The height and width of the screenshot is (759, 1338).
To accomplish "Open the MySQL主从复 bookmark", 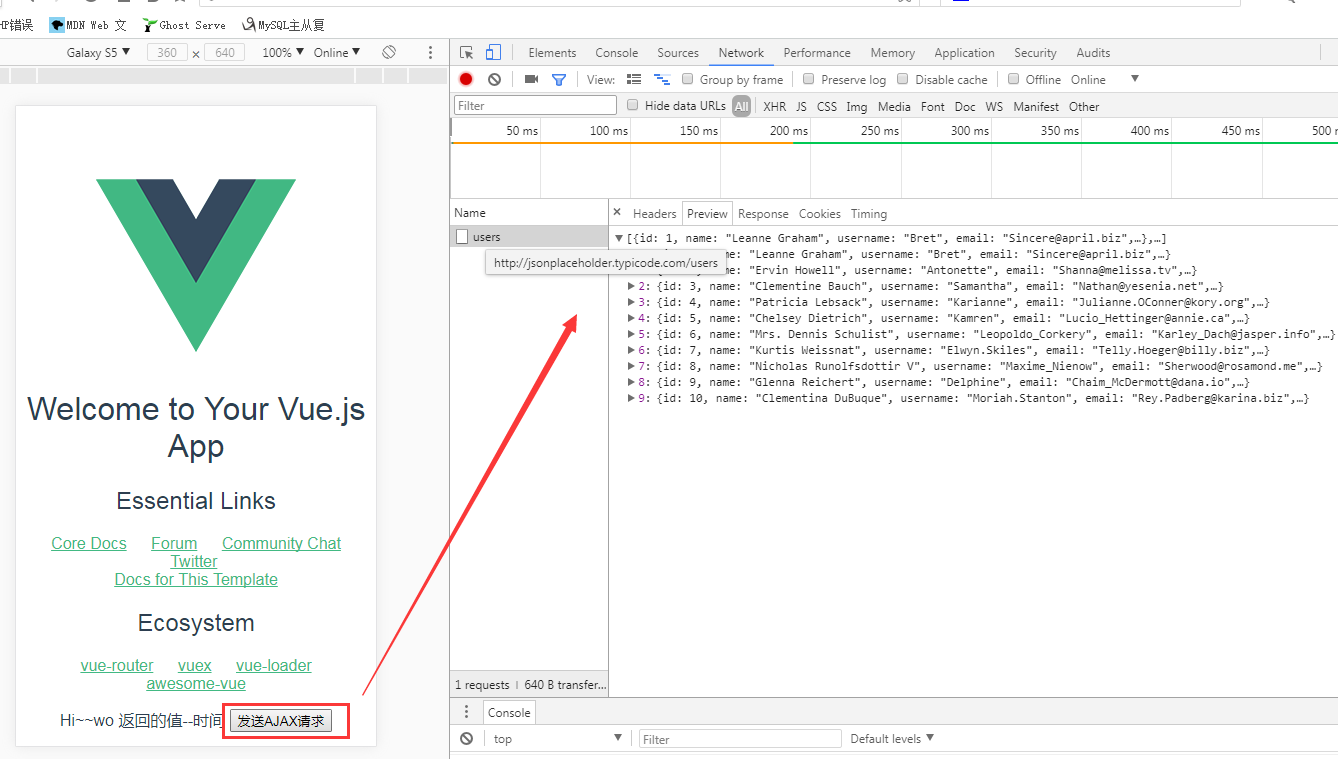I will pyautogui.click(x=283, y=25).
